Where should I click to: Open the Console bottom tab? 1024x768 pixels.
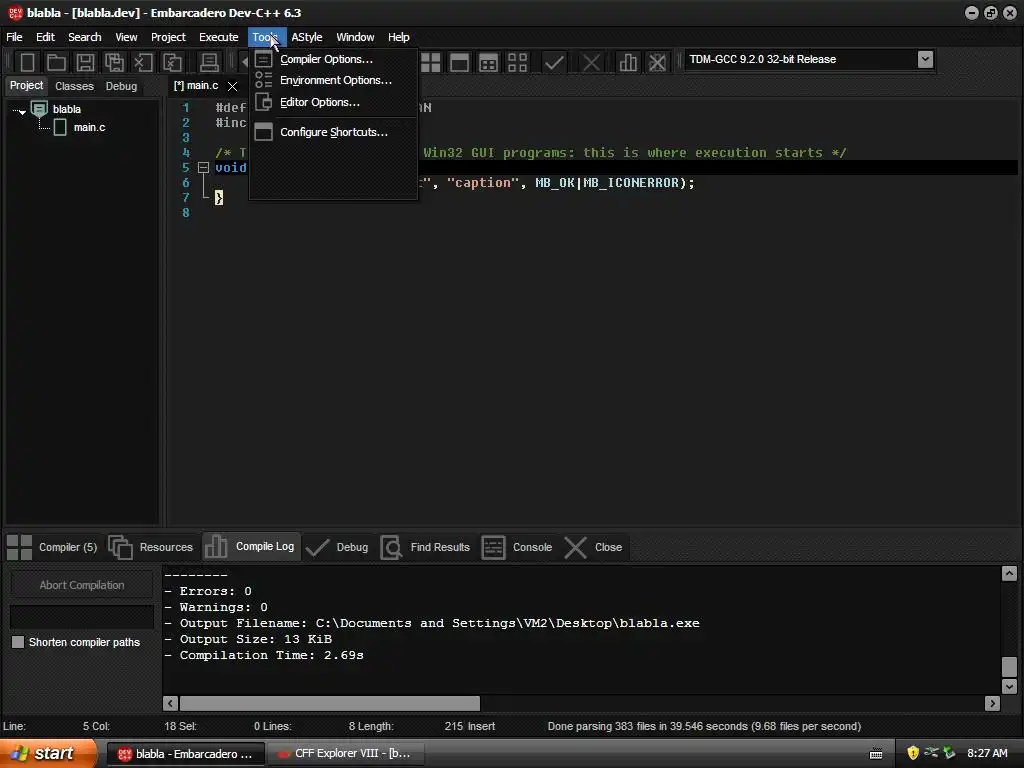(x=517, y=547)
